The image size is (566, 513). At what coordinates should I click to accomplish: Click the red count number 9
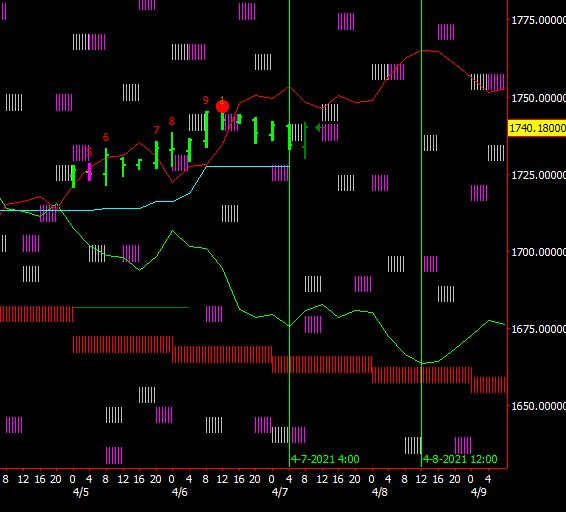coord(206,100)
